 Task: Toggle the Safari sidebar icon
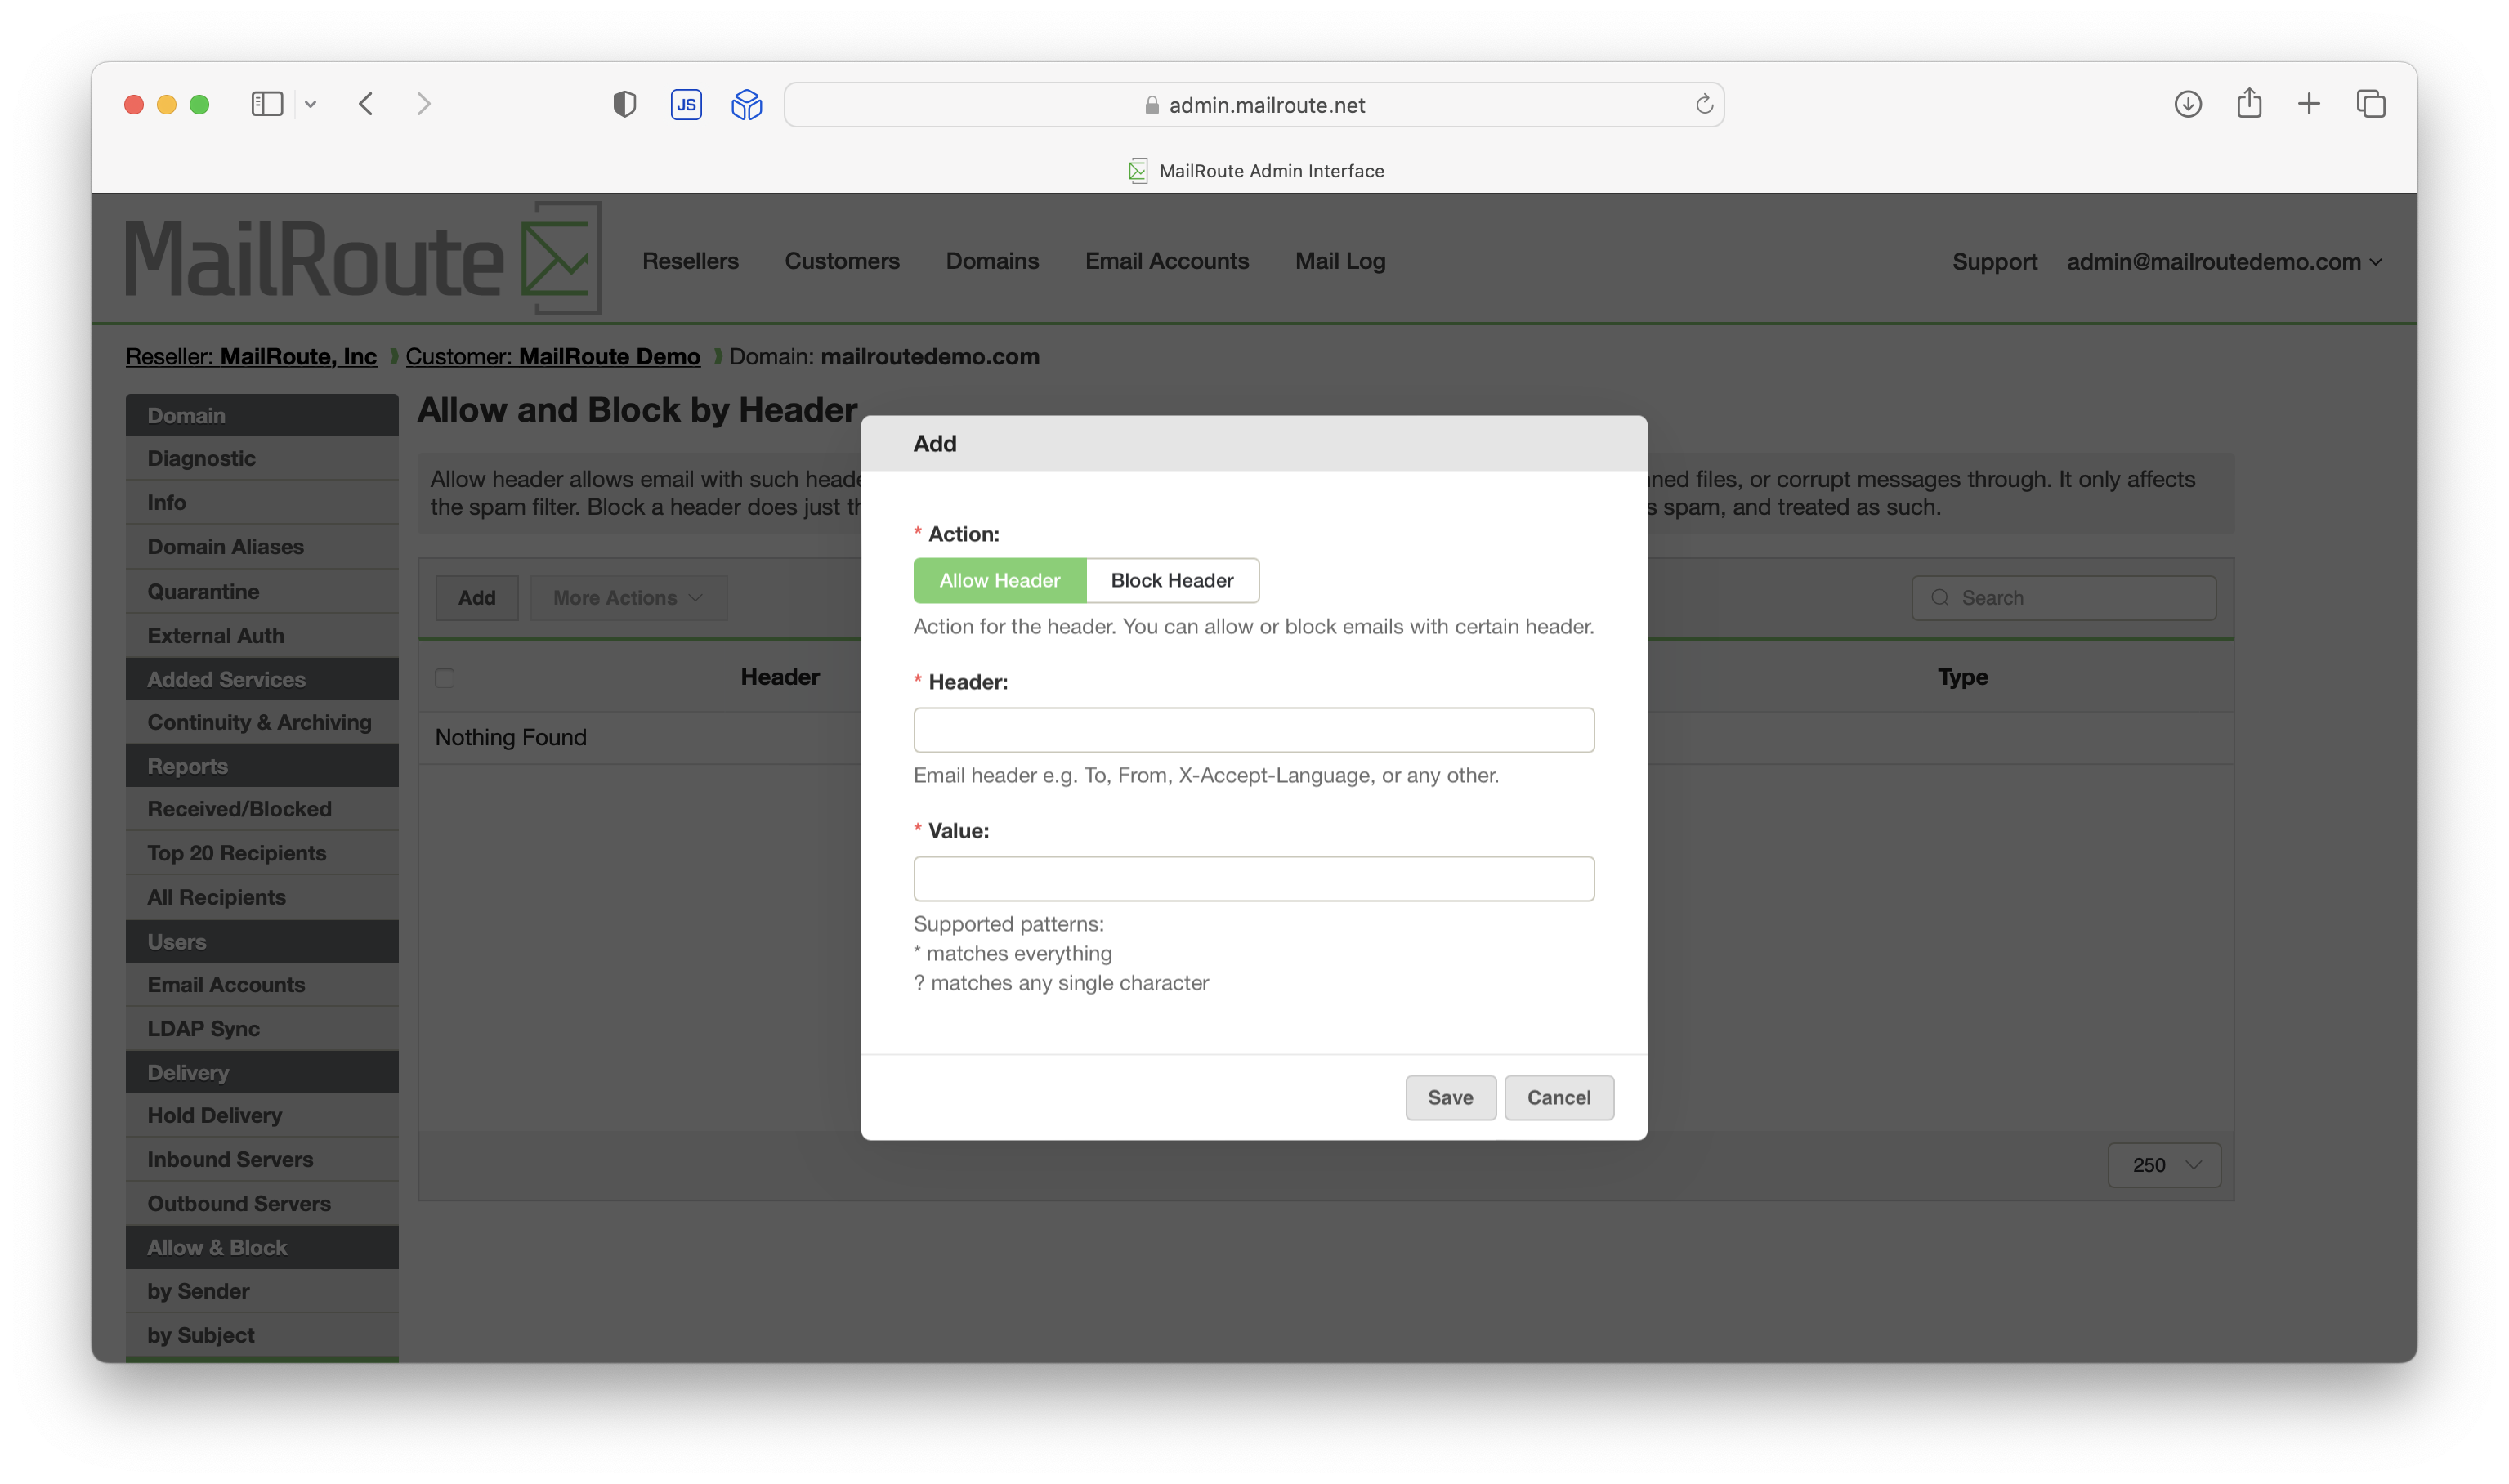(267, 104)
